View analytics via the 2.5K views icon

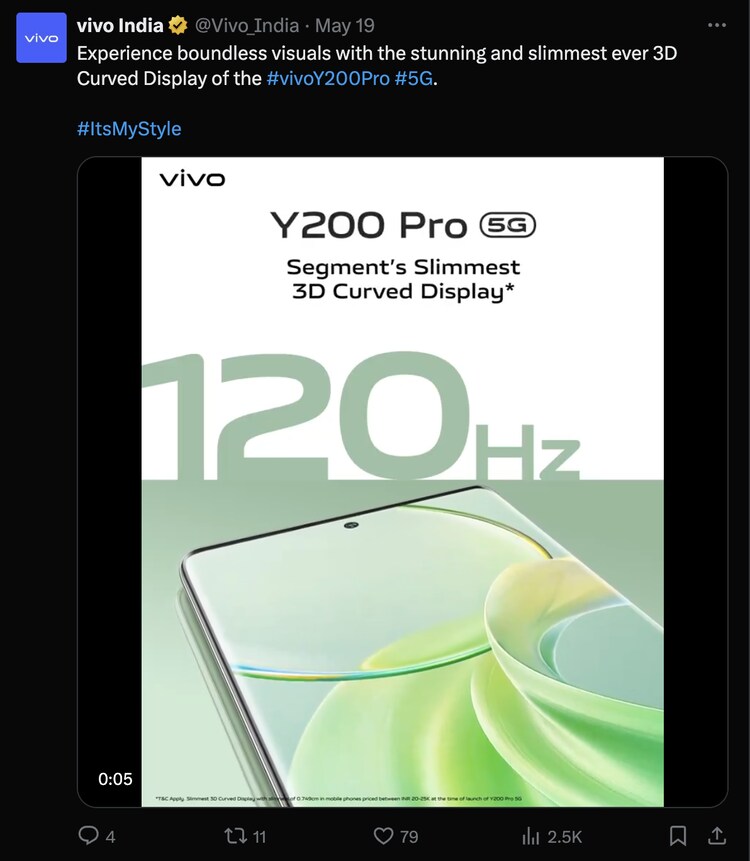click(531, 836)
